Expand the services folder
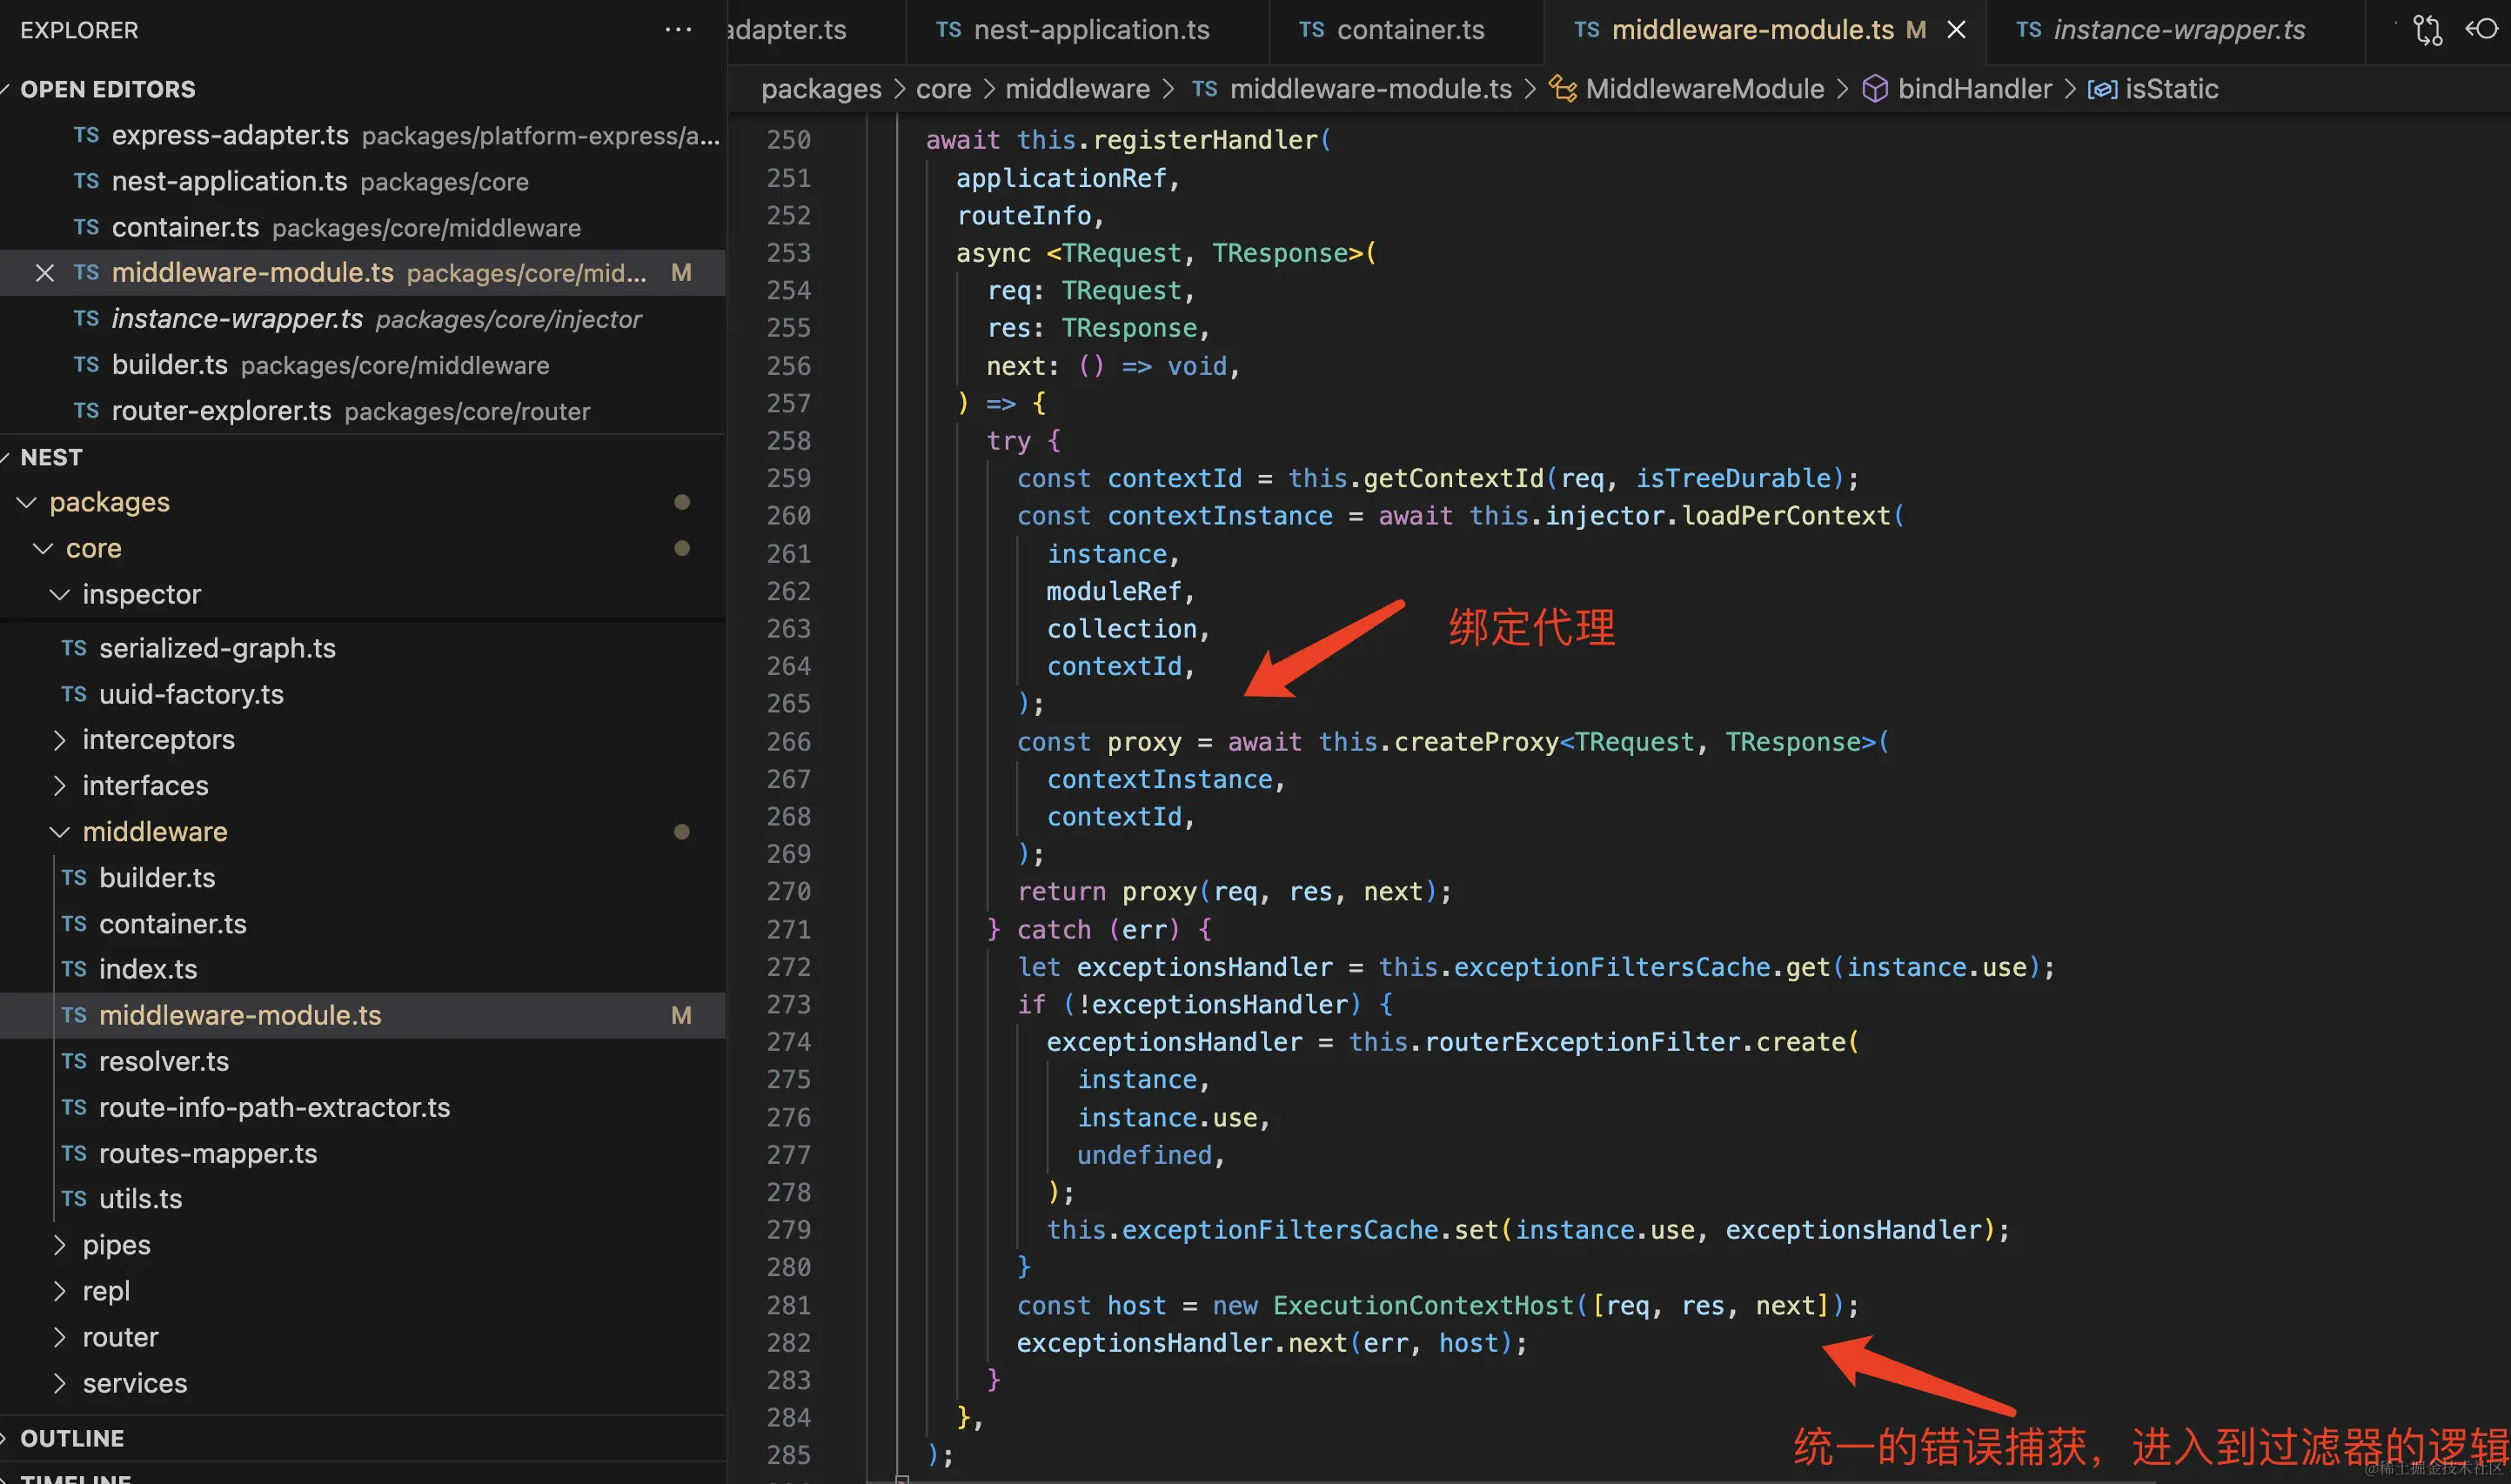The width and height of the screenshot is (2511, 1484). point(60,1383)
